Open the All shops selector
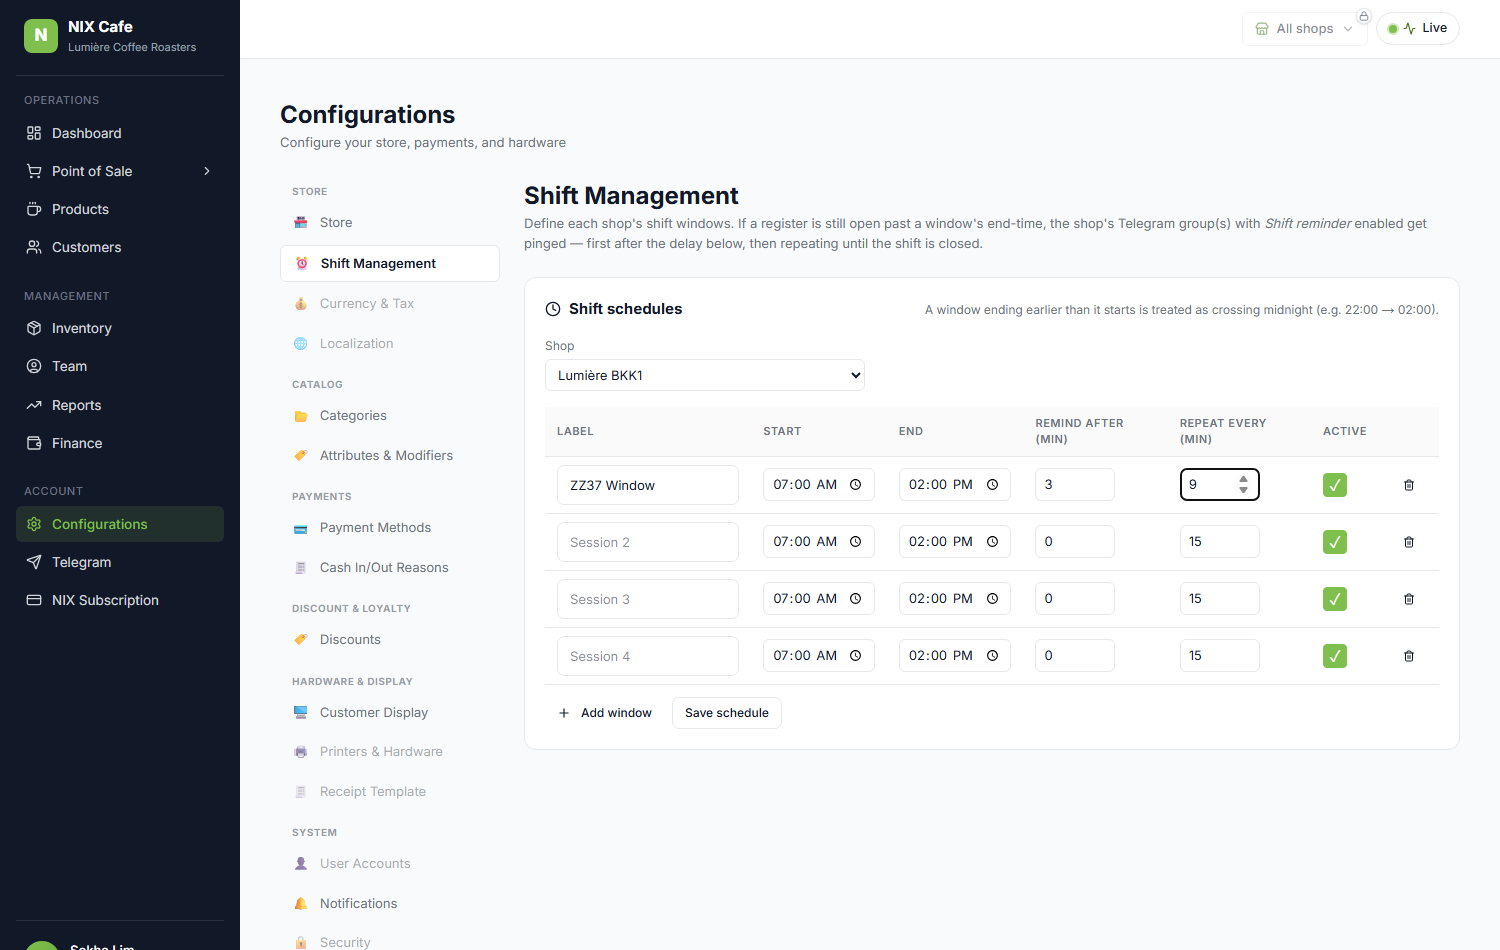 [1304, 28]
